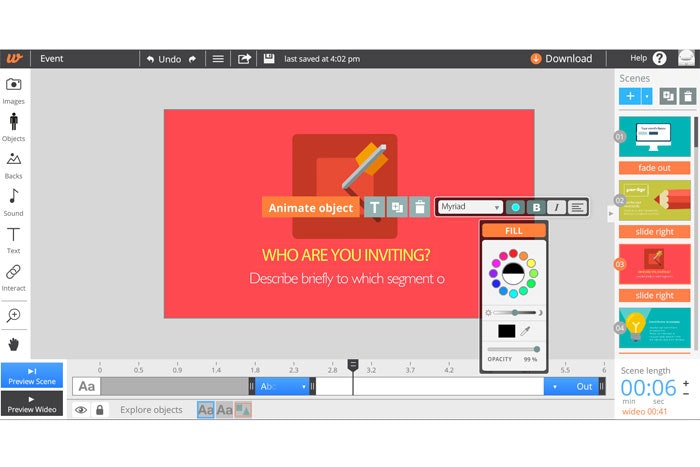Toggle bold text formatting
This screenshot has height=467, width=700.
point(536,207)
